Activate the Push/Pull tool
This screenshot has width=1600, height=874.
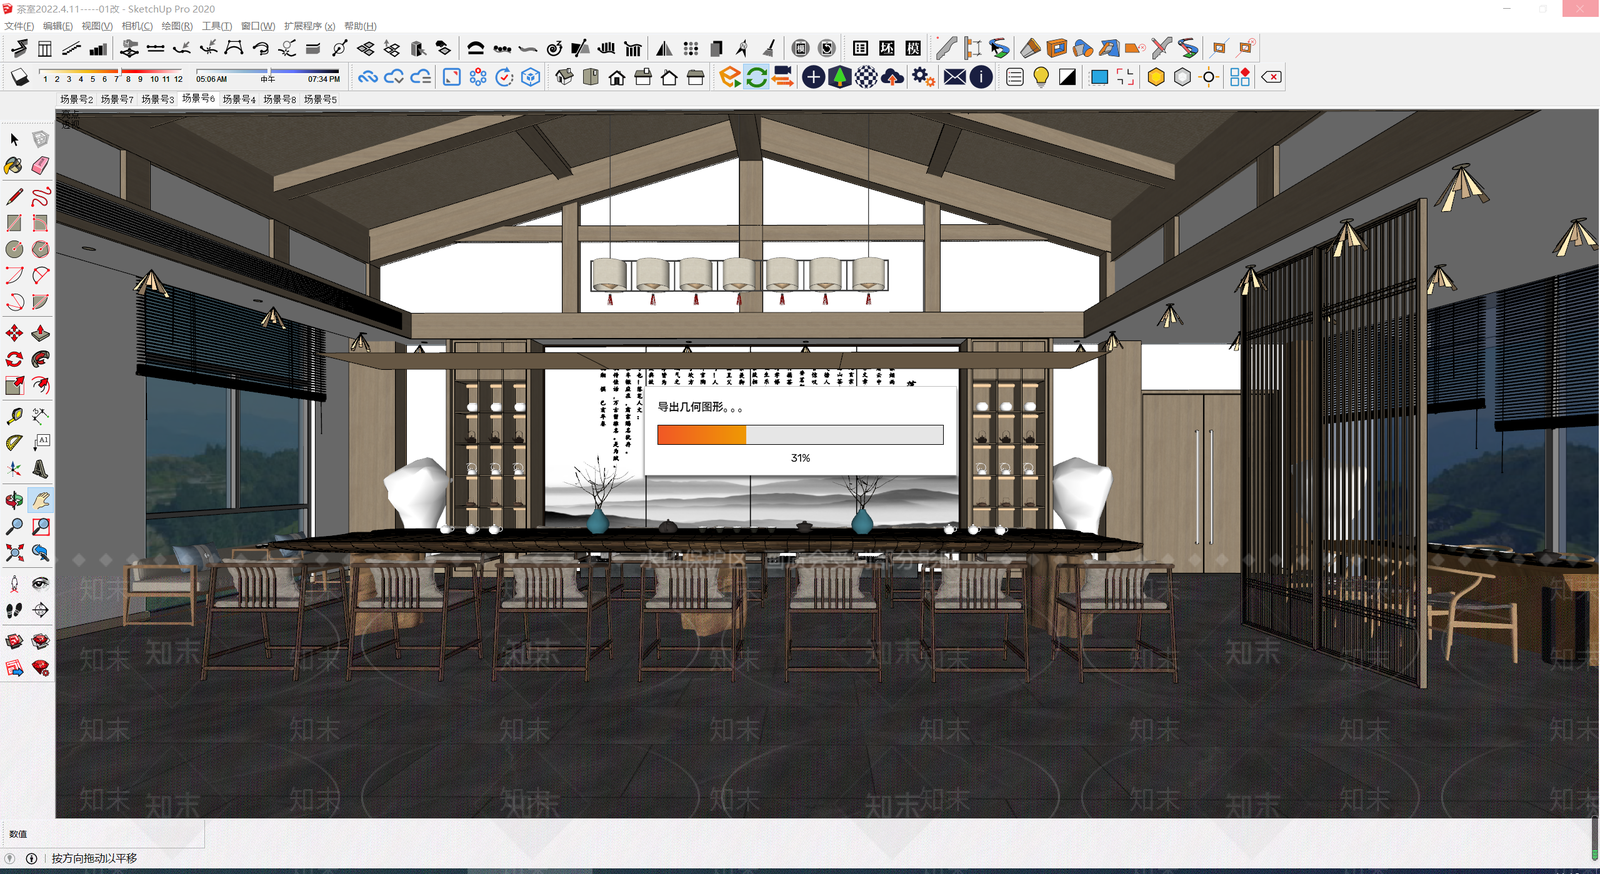[40, 333]
